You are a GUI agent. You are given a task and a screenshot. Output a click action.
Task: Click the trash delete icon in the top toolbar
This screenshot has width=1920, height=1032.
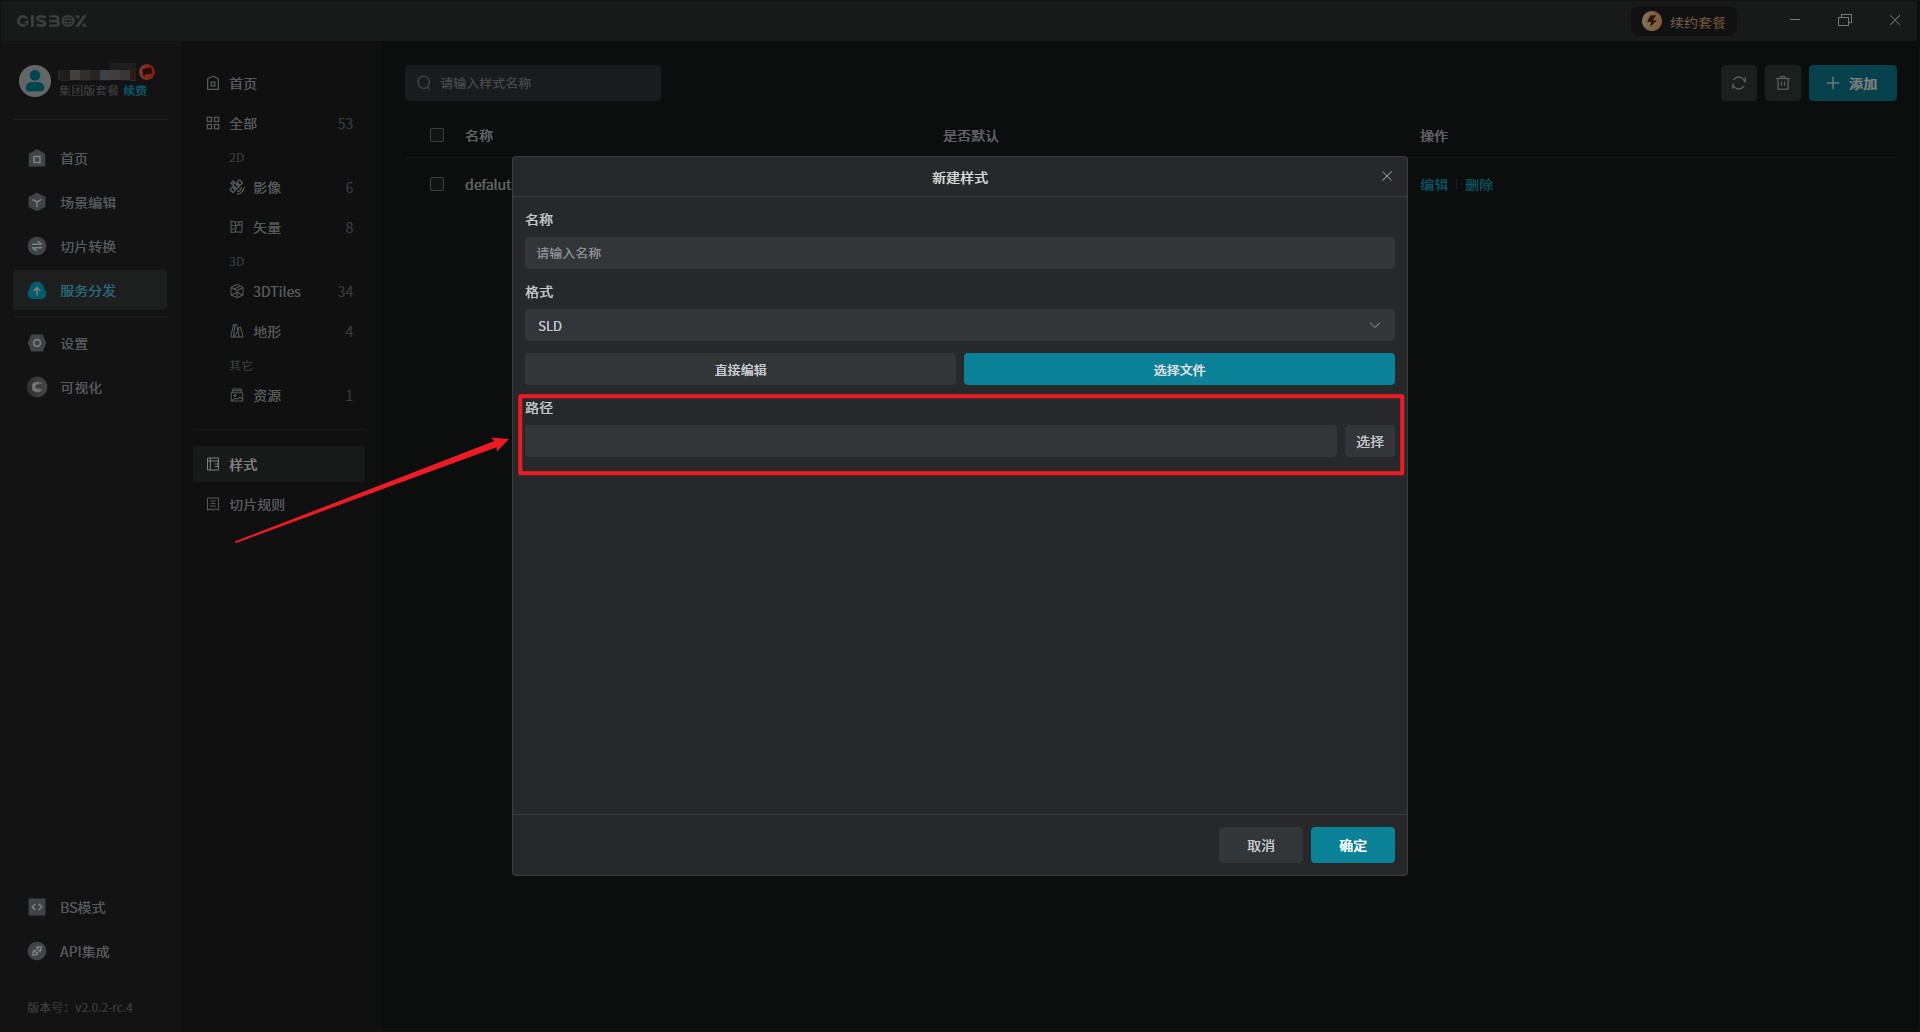pyautogui.click(x=1782, y=83)
